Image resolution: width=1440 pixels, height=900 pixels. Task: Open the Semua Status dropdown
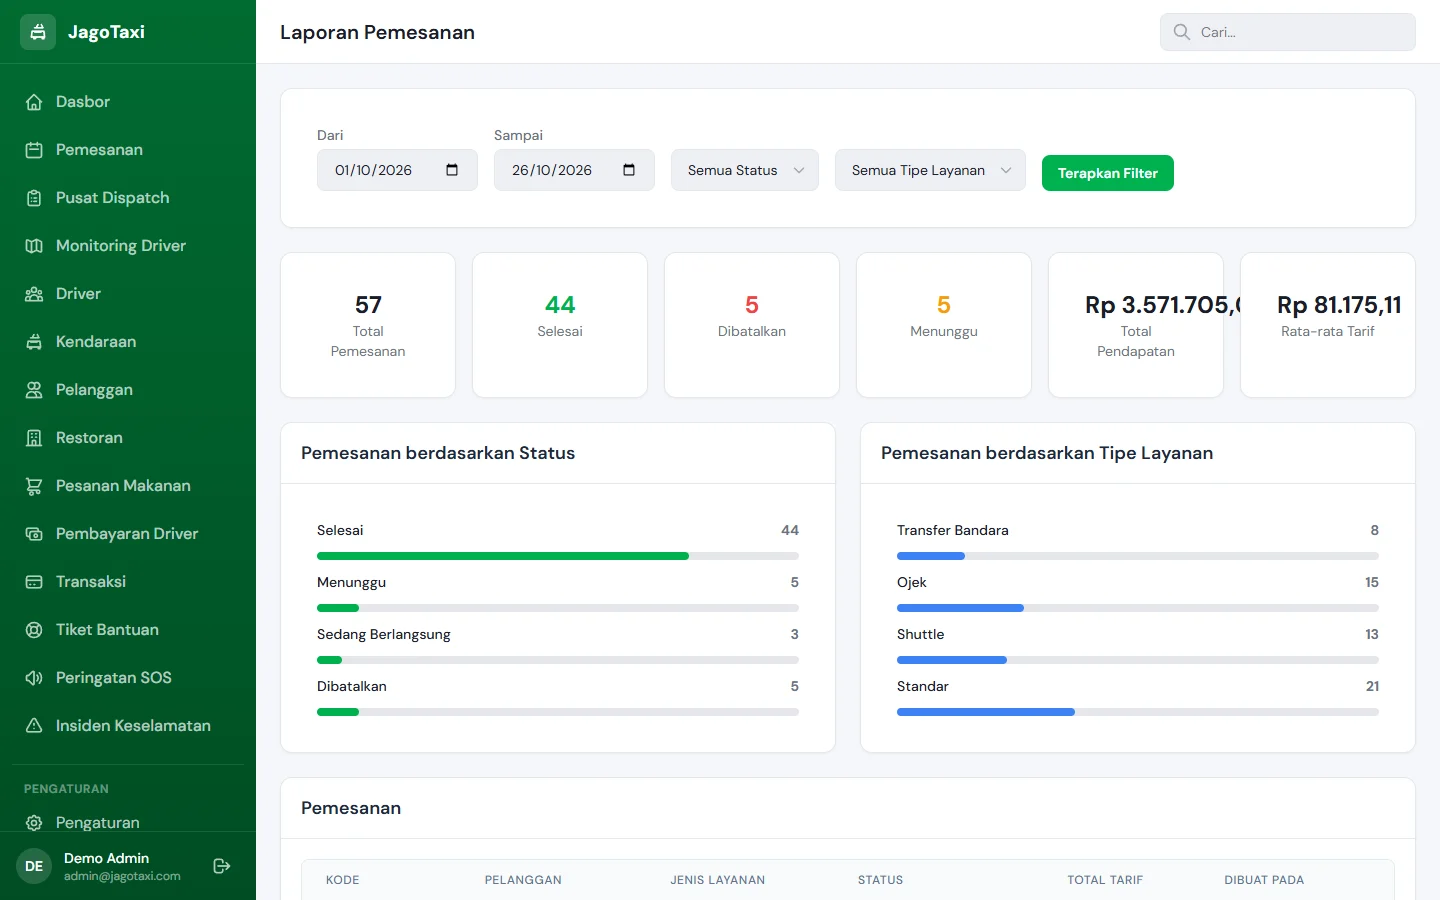click(745, 170)
